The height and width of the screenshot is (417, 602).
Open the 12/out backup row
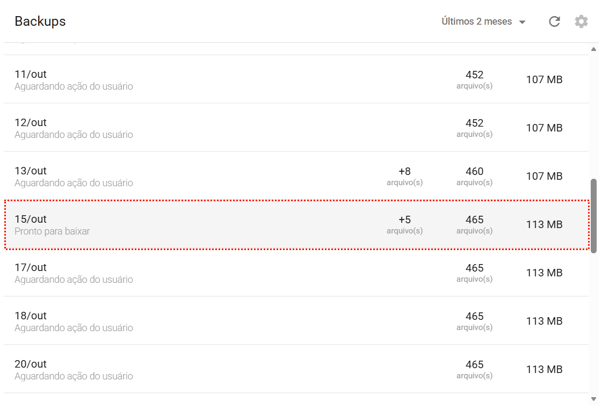200,128
